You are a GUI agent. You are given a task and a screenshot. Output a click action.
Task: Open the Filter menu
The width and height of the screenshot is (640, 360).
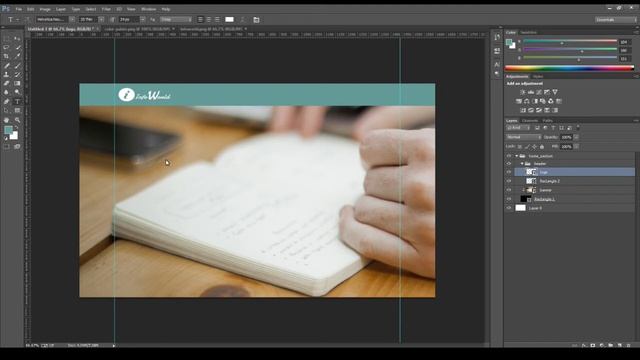(106, 9)
